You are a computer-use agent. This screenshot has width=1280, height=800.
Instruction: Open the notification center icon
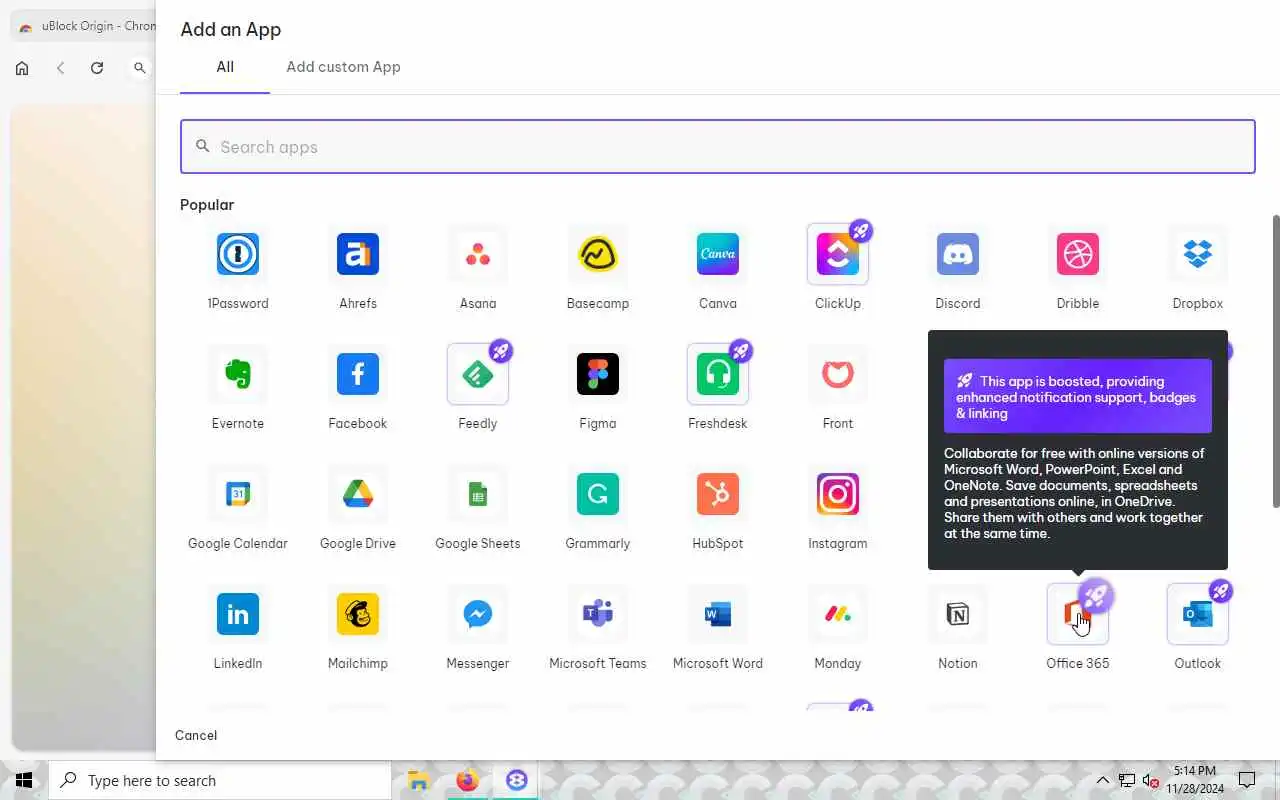tap(1247, 780)
